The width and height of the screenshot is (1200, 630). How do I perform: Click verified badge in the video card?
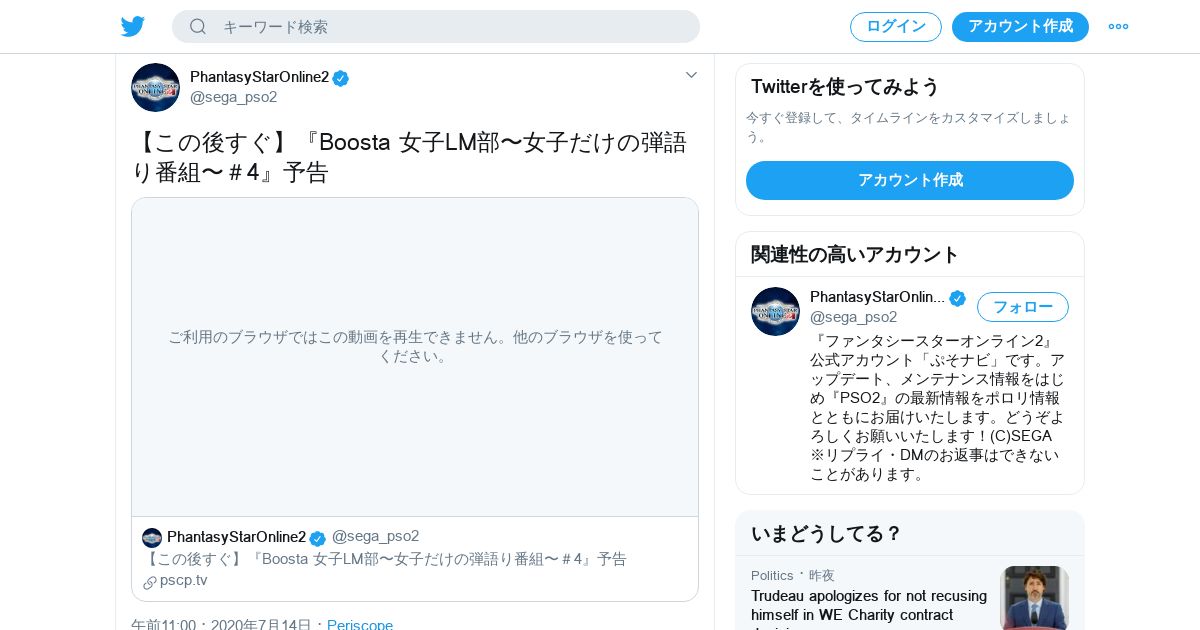(x=317, y=538)
